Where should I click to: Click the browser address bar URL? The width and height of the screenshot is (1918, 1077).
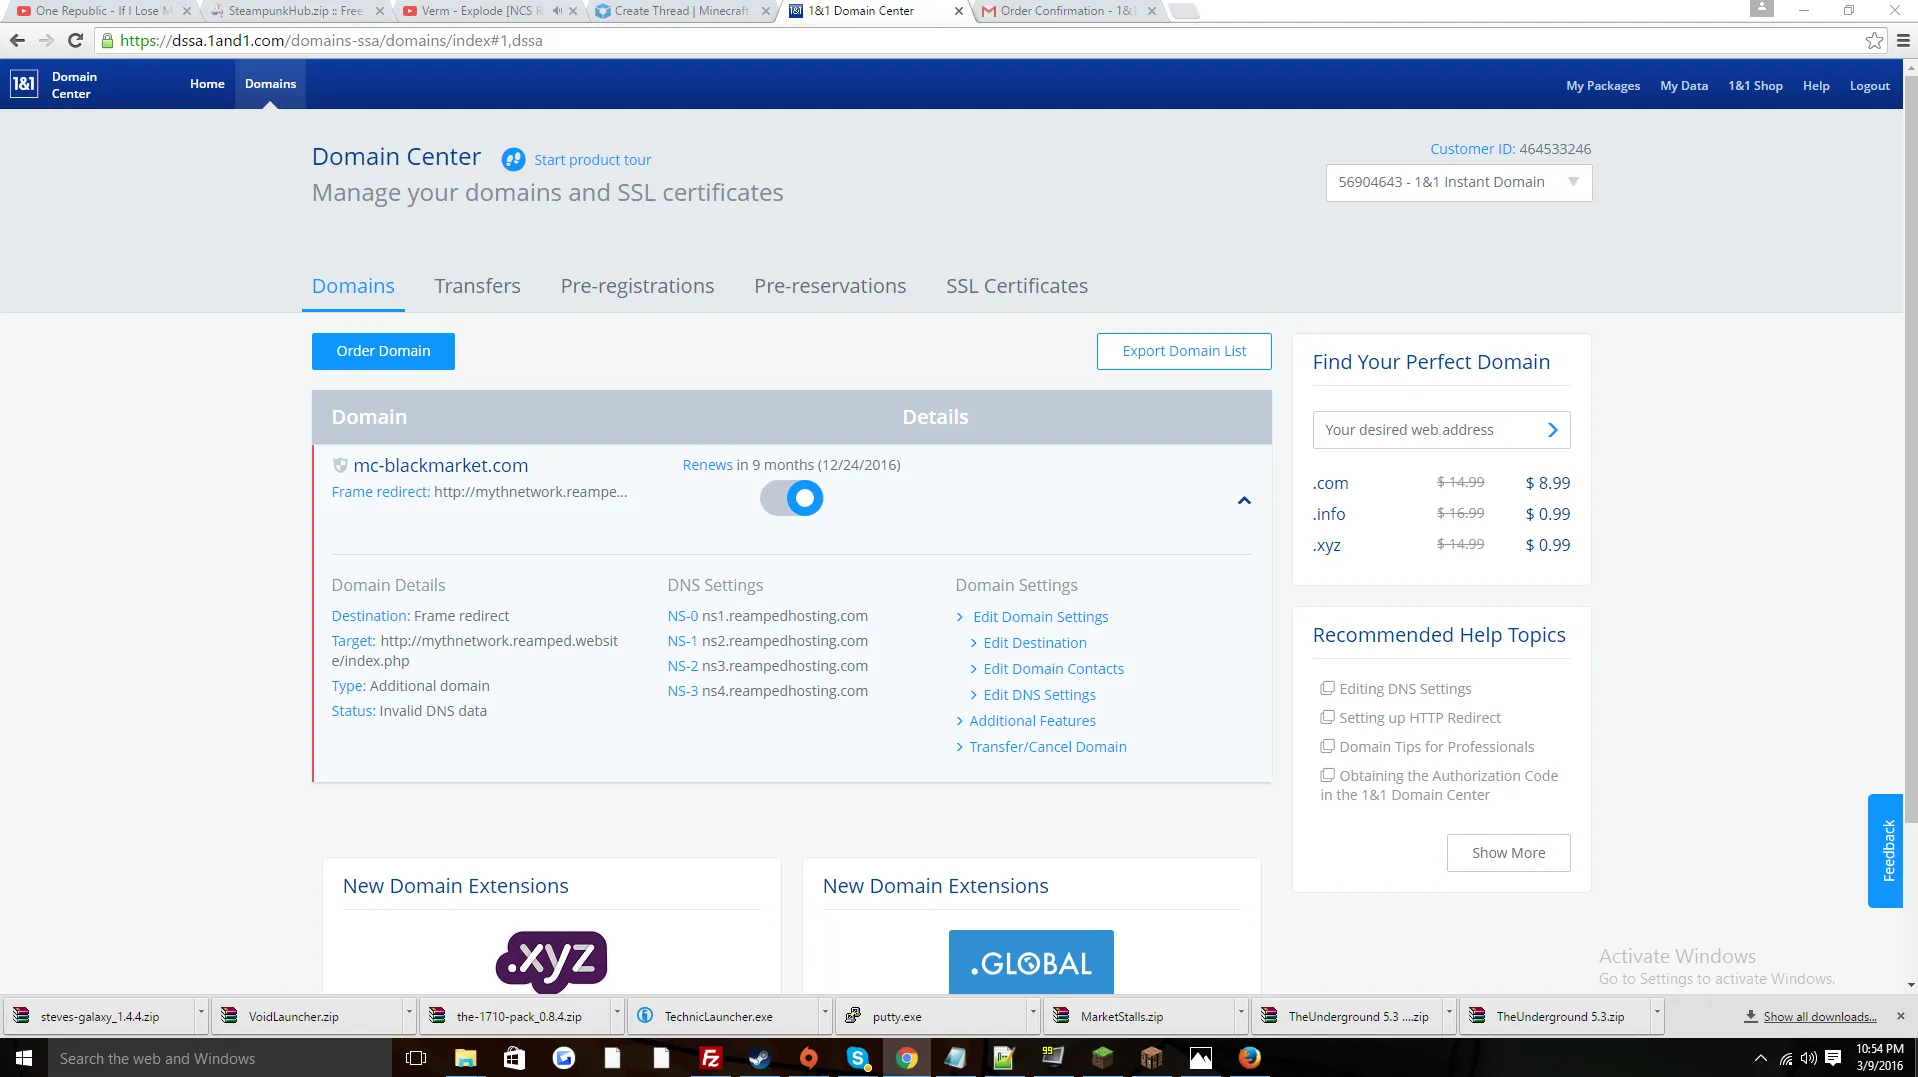[331, 41]
